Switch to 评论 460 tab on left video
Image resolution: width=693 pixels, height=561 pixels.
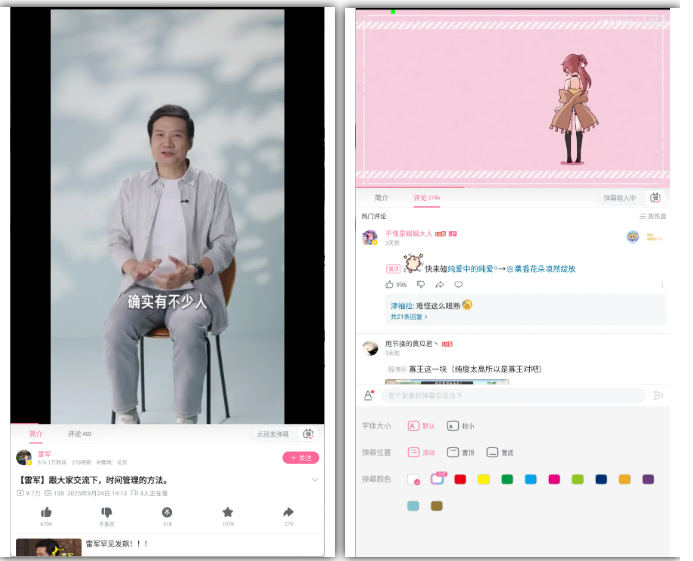(x=79, y=434)
